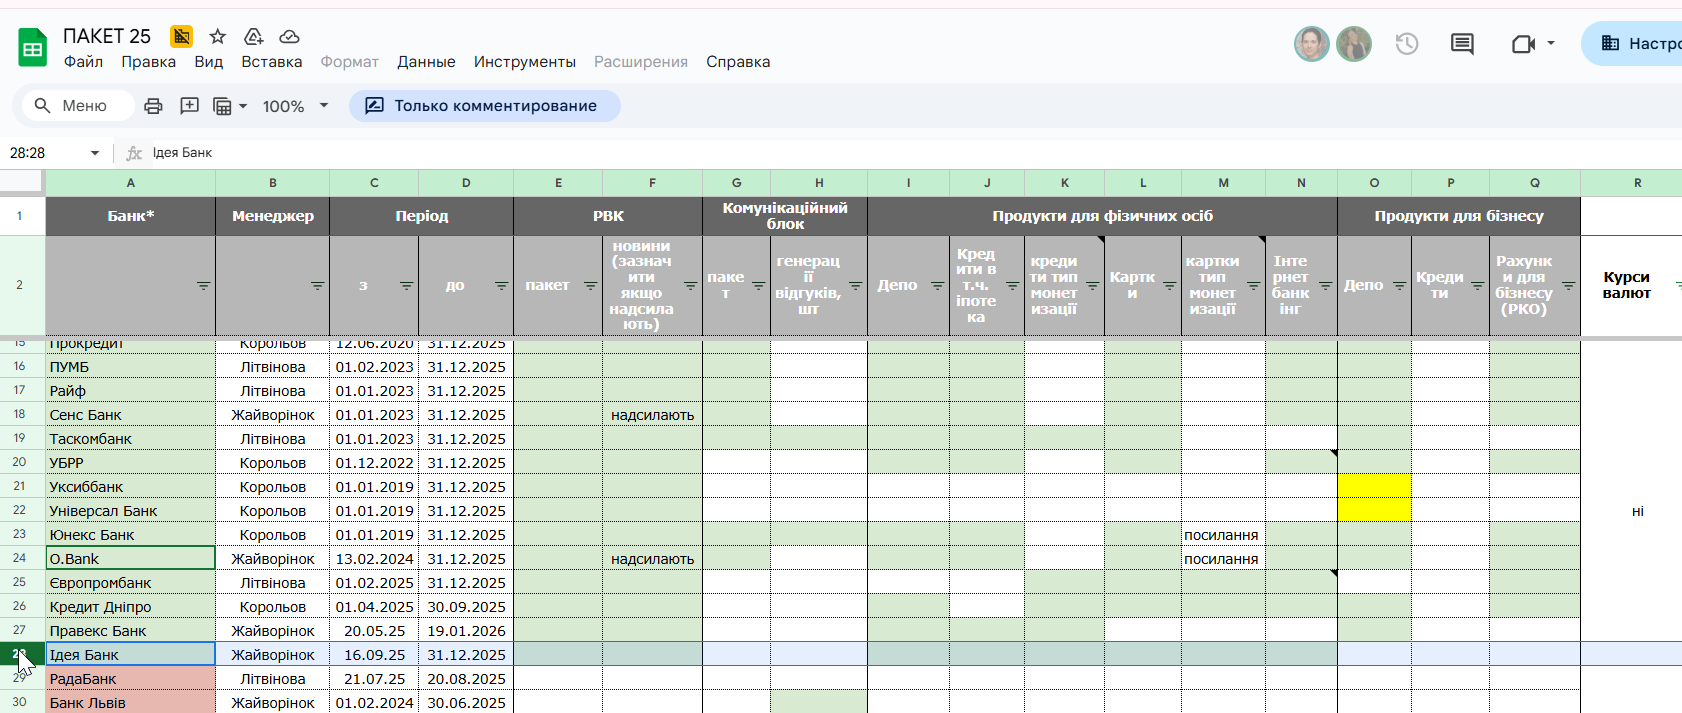Image resolution: width=1682 pixels, height=713 pixels.
Task: Click the yellow cell in row 21
Action: (x=1374, y=486)
